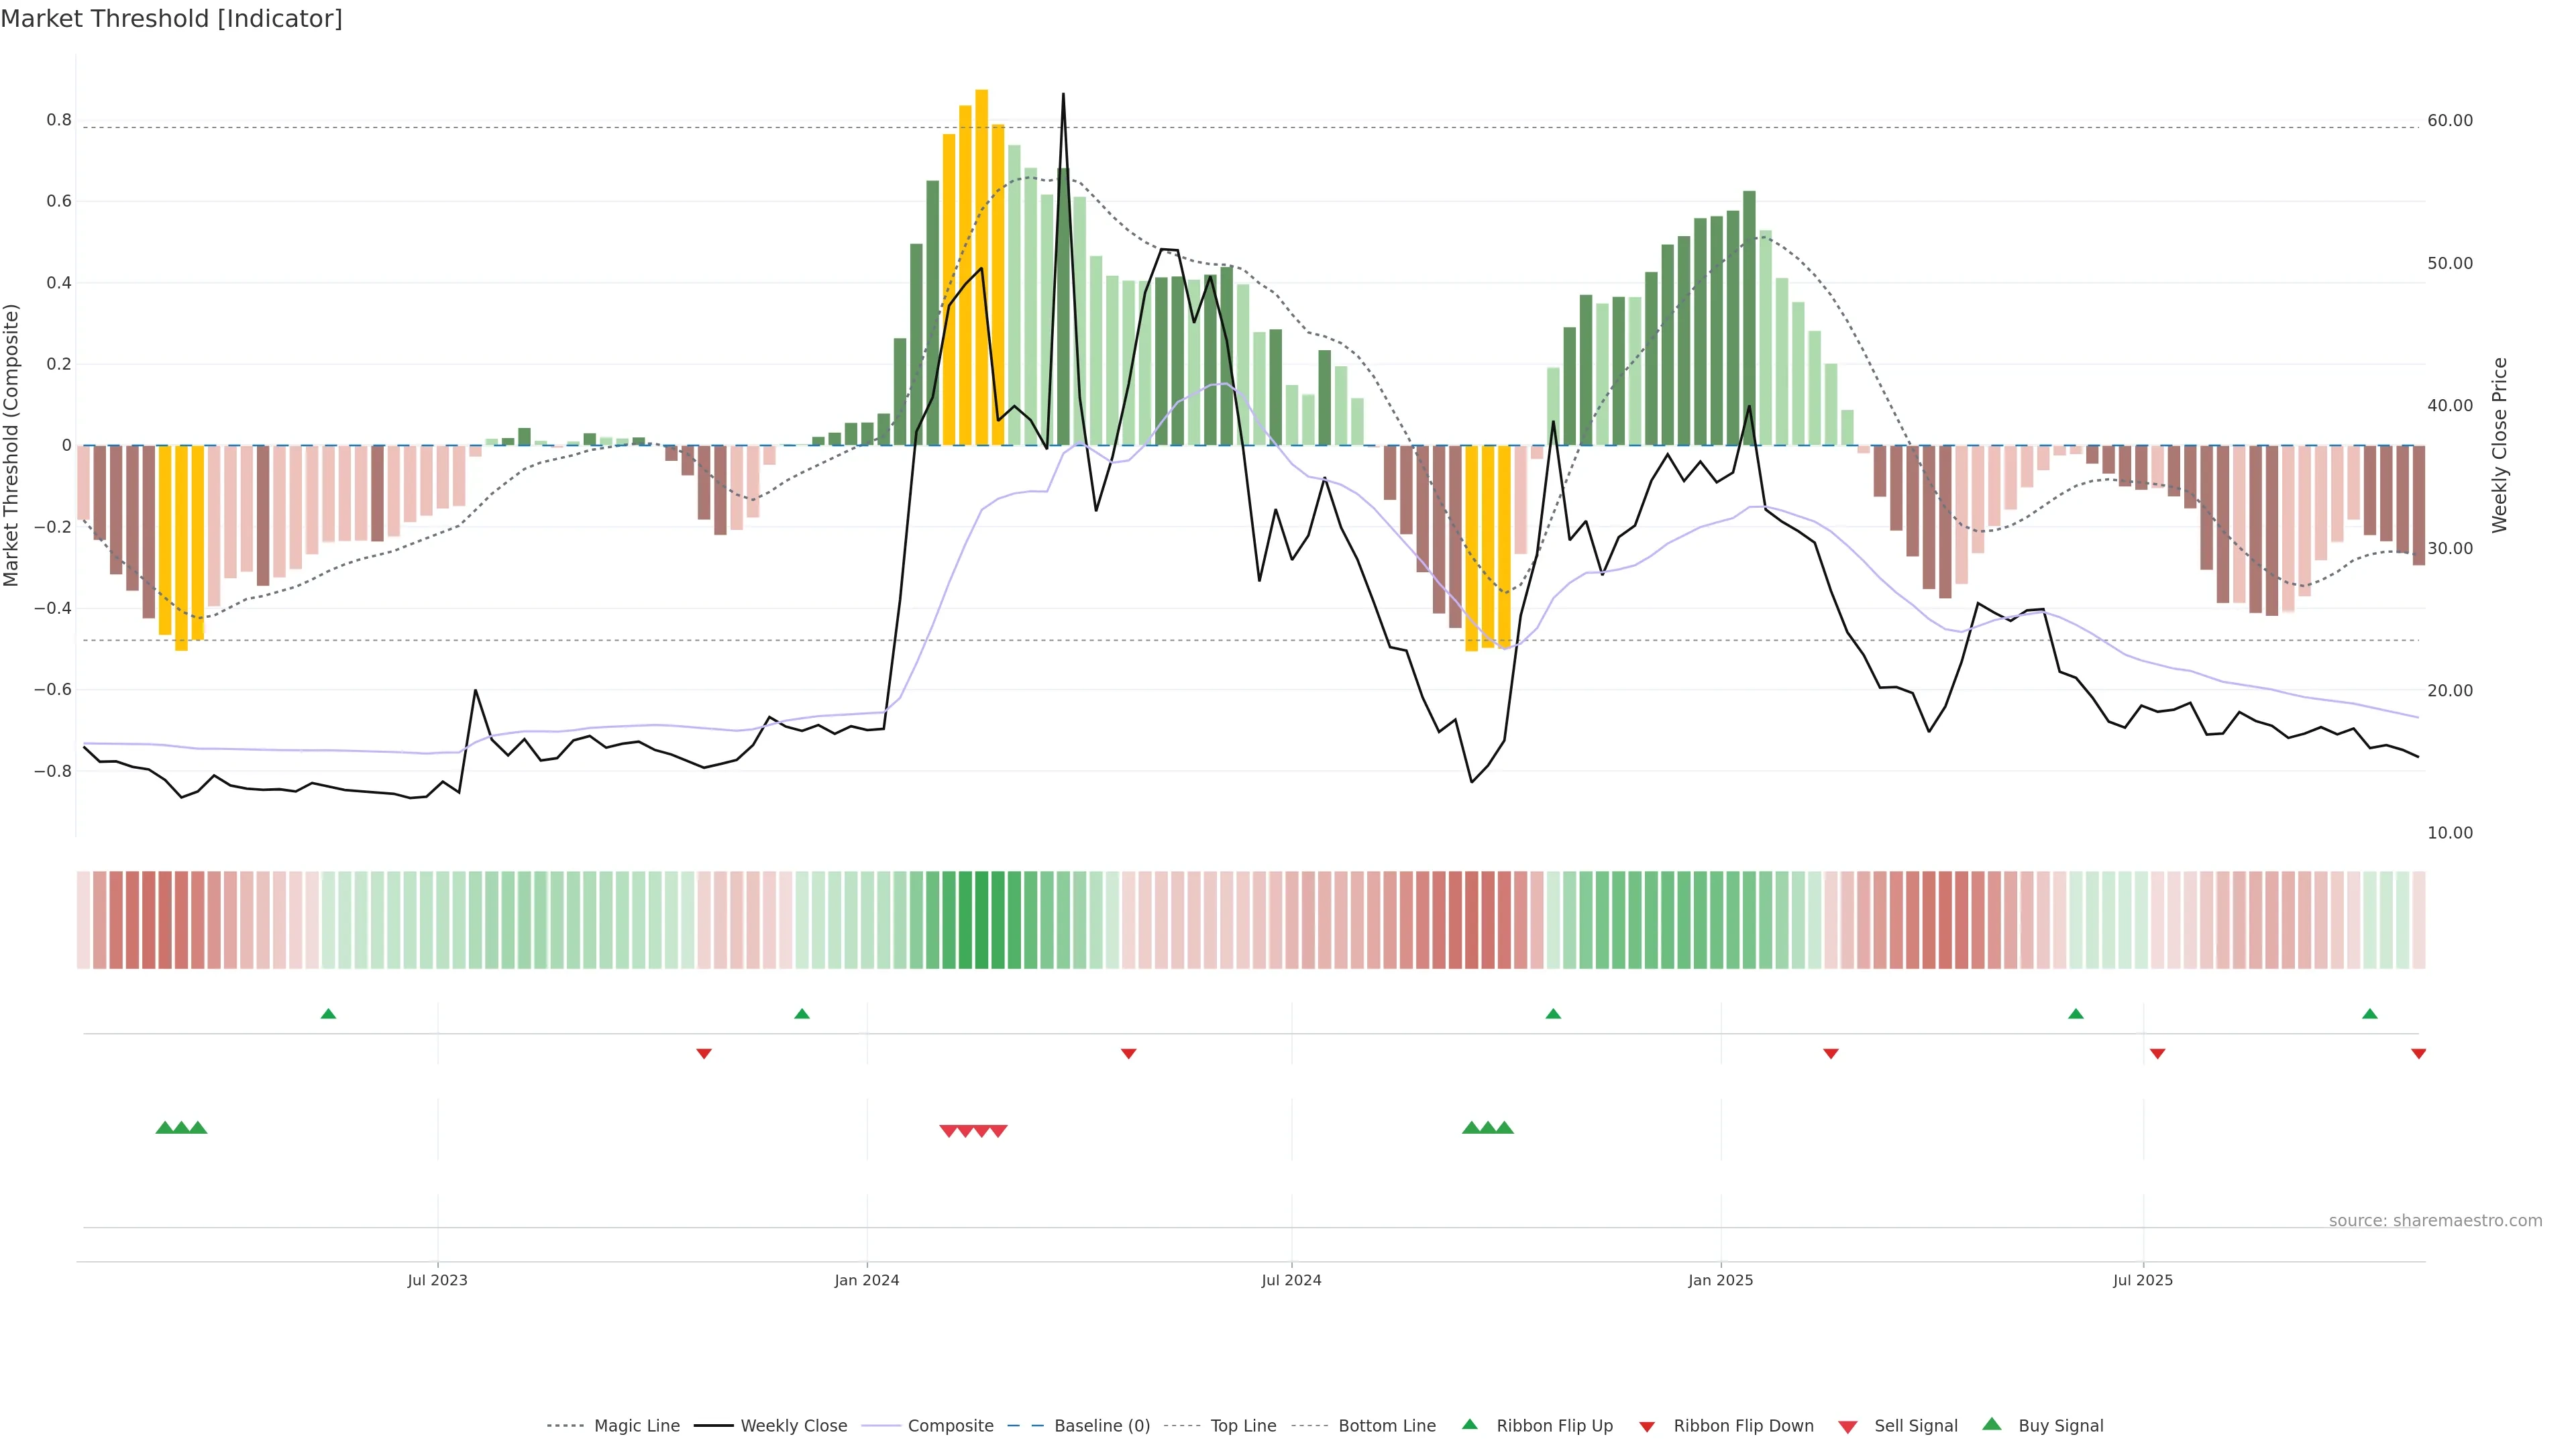Image resolution: width=2576 pixels, height=1449 pixels.
Task: Toggle the Composite legend entry
Action: 950,1426
